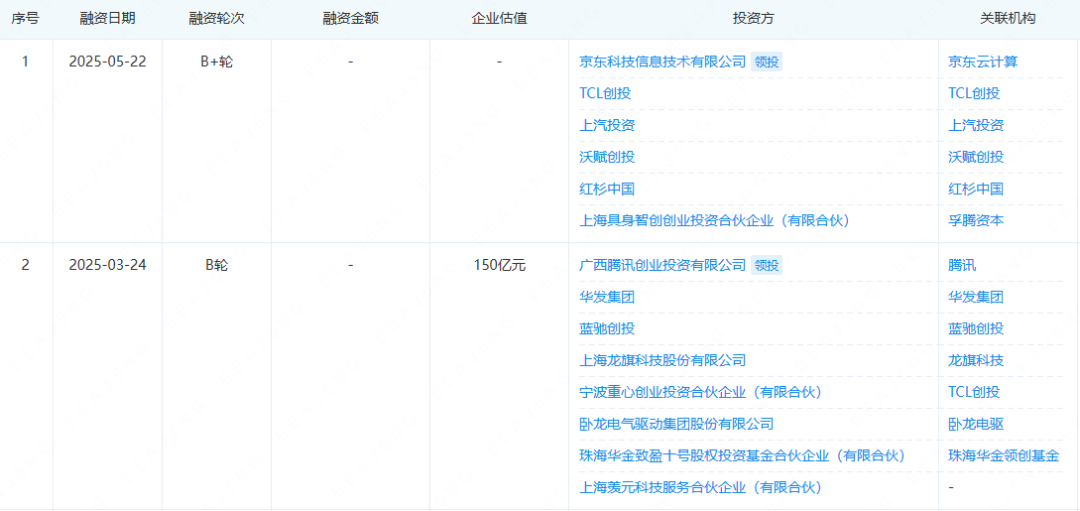The width and height of the screenshot is (1080, 511).
Task: Open the 京东云计算 related institution link
Action: [983, 62]
